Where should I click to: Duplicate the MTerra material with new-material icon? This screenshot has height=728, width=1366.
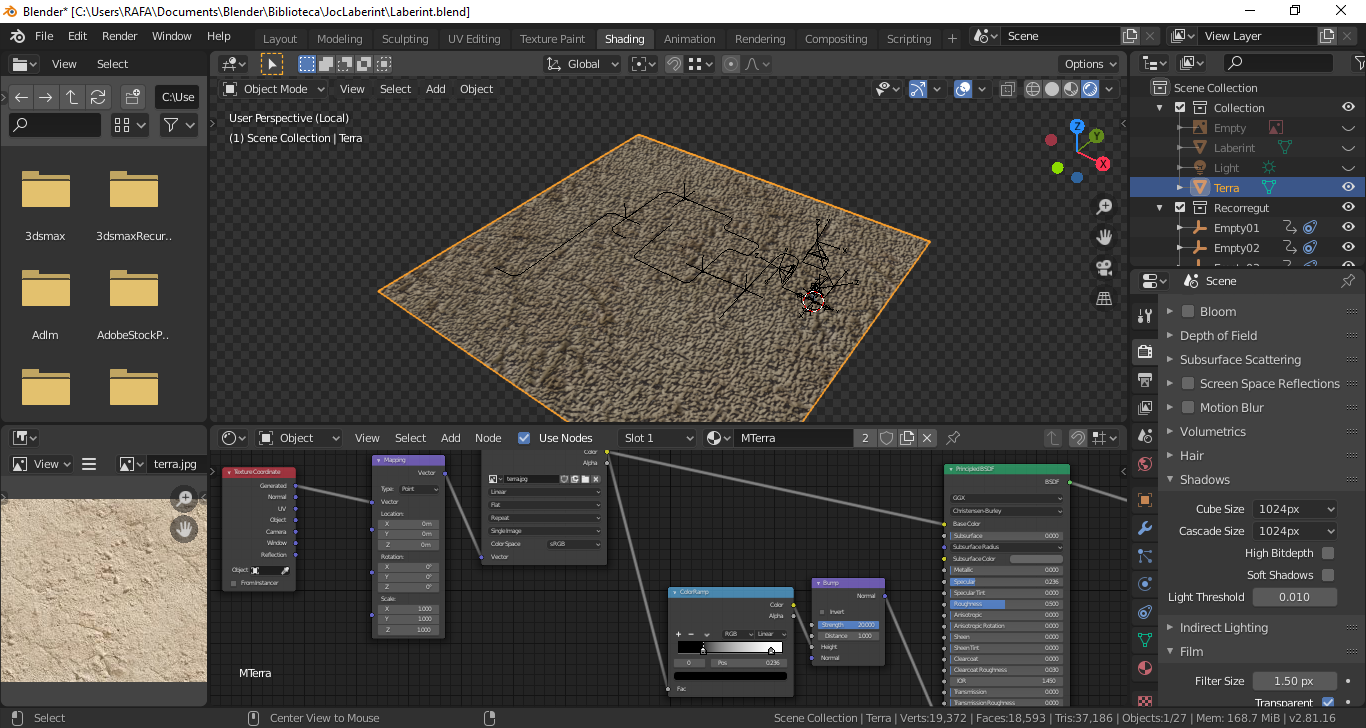(907, 438)
